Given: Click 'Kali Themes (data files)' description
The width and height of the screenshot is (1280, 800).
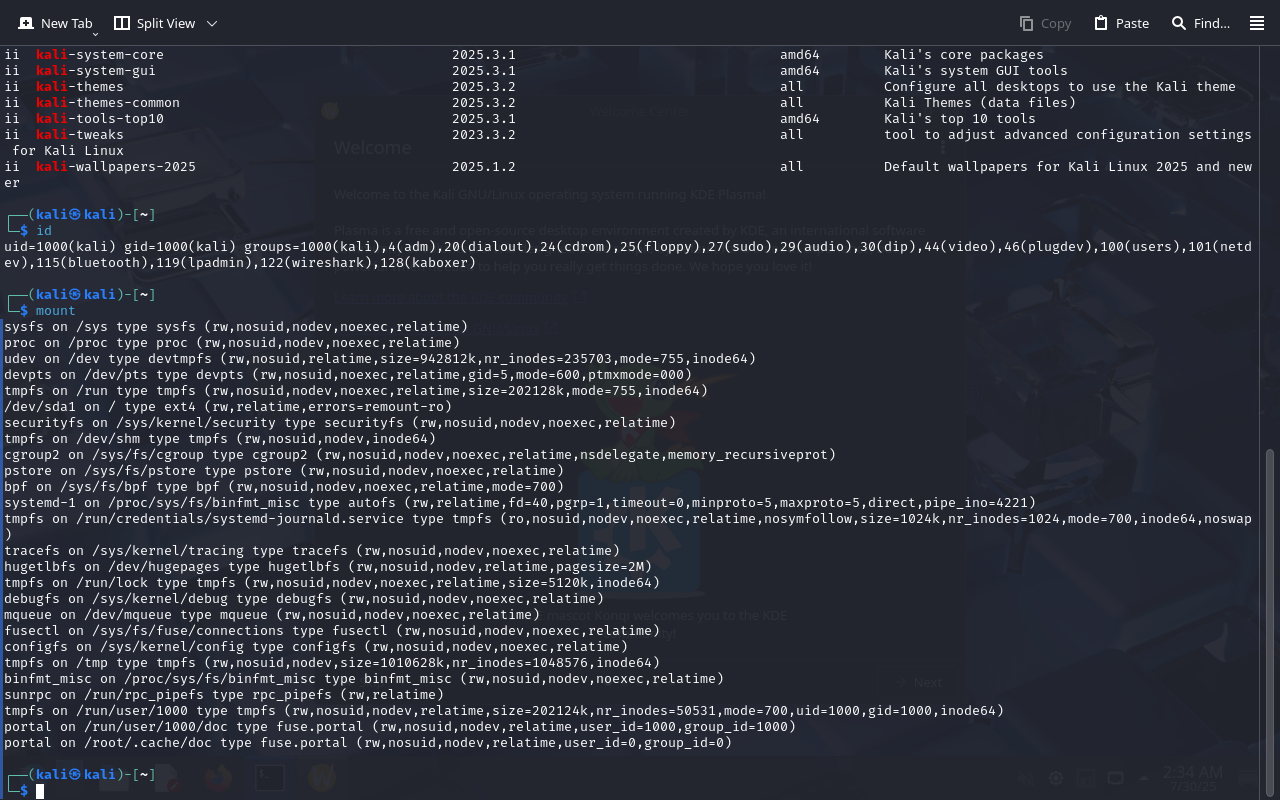Looking at the screenshot, I should point(980,103).
